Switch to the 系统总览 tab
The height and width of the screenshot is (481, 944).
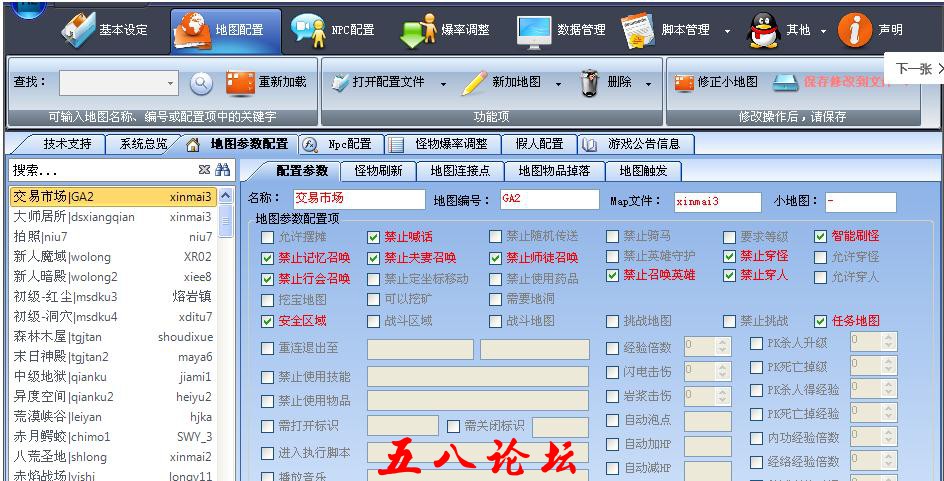point(143,144)
